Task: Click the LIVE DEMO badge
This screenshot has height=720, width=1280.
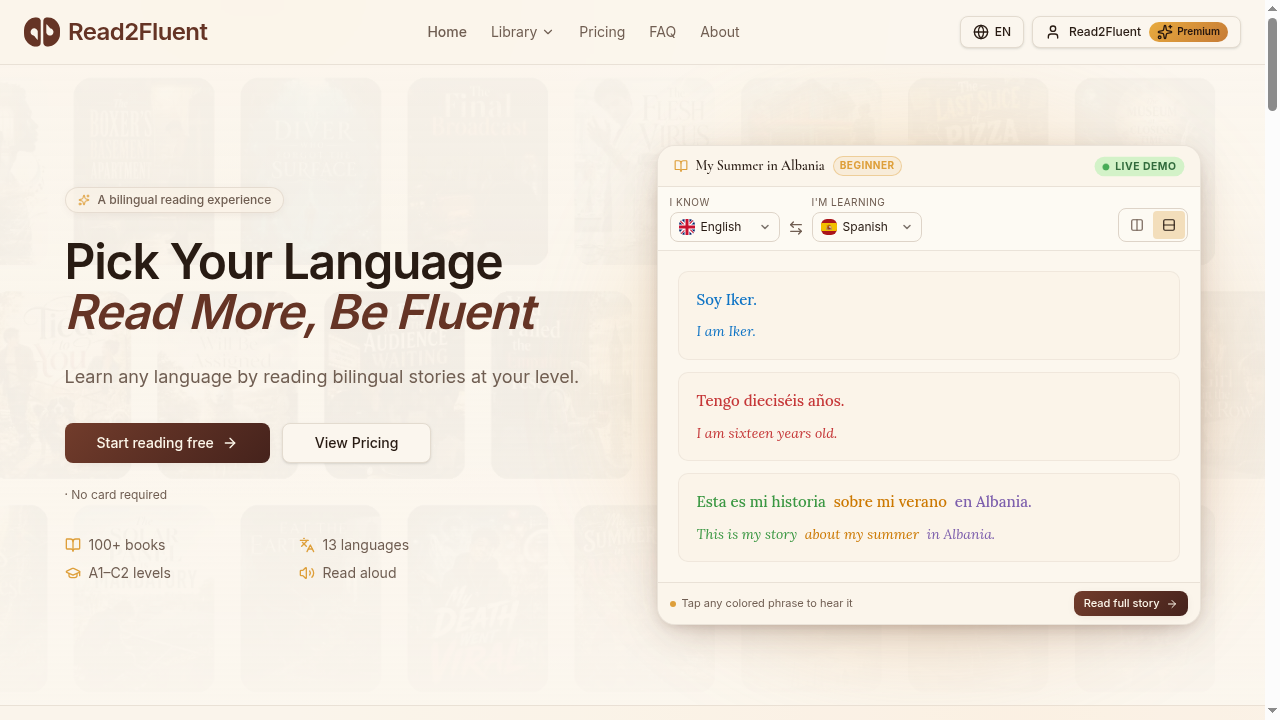Action: click(1139, 166)
